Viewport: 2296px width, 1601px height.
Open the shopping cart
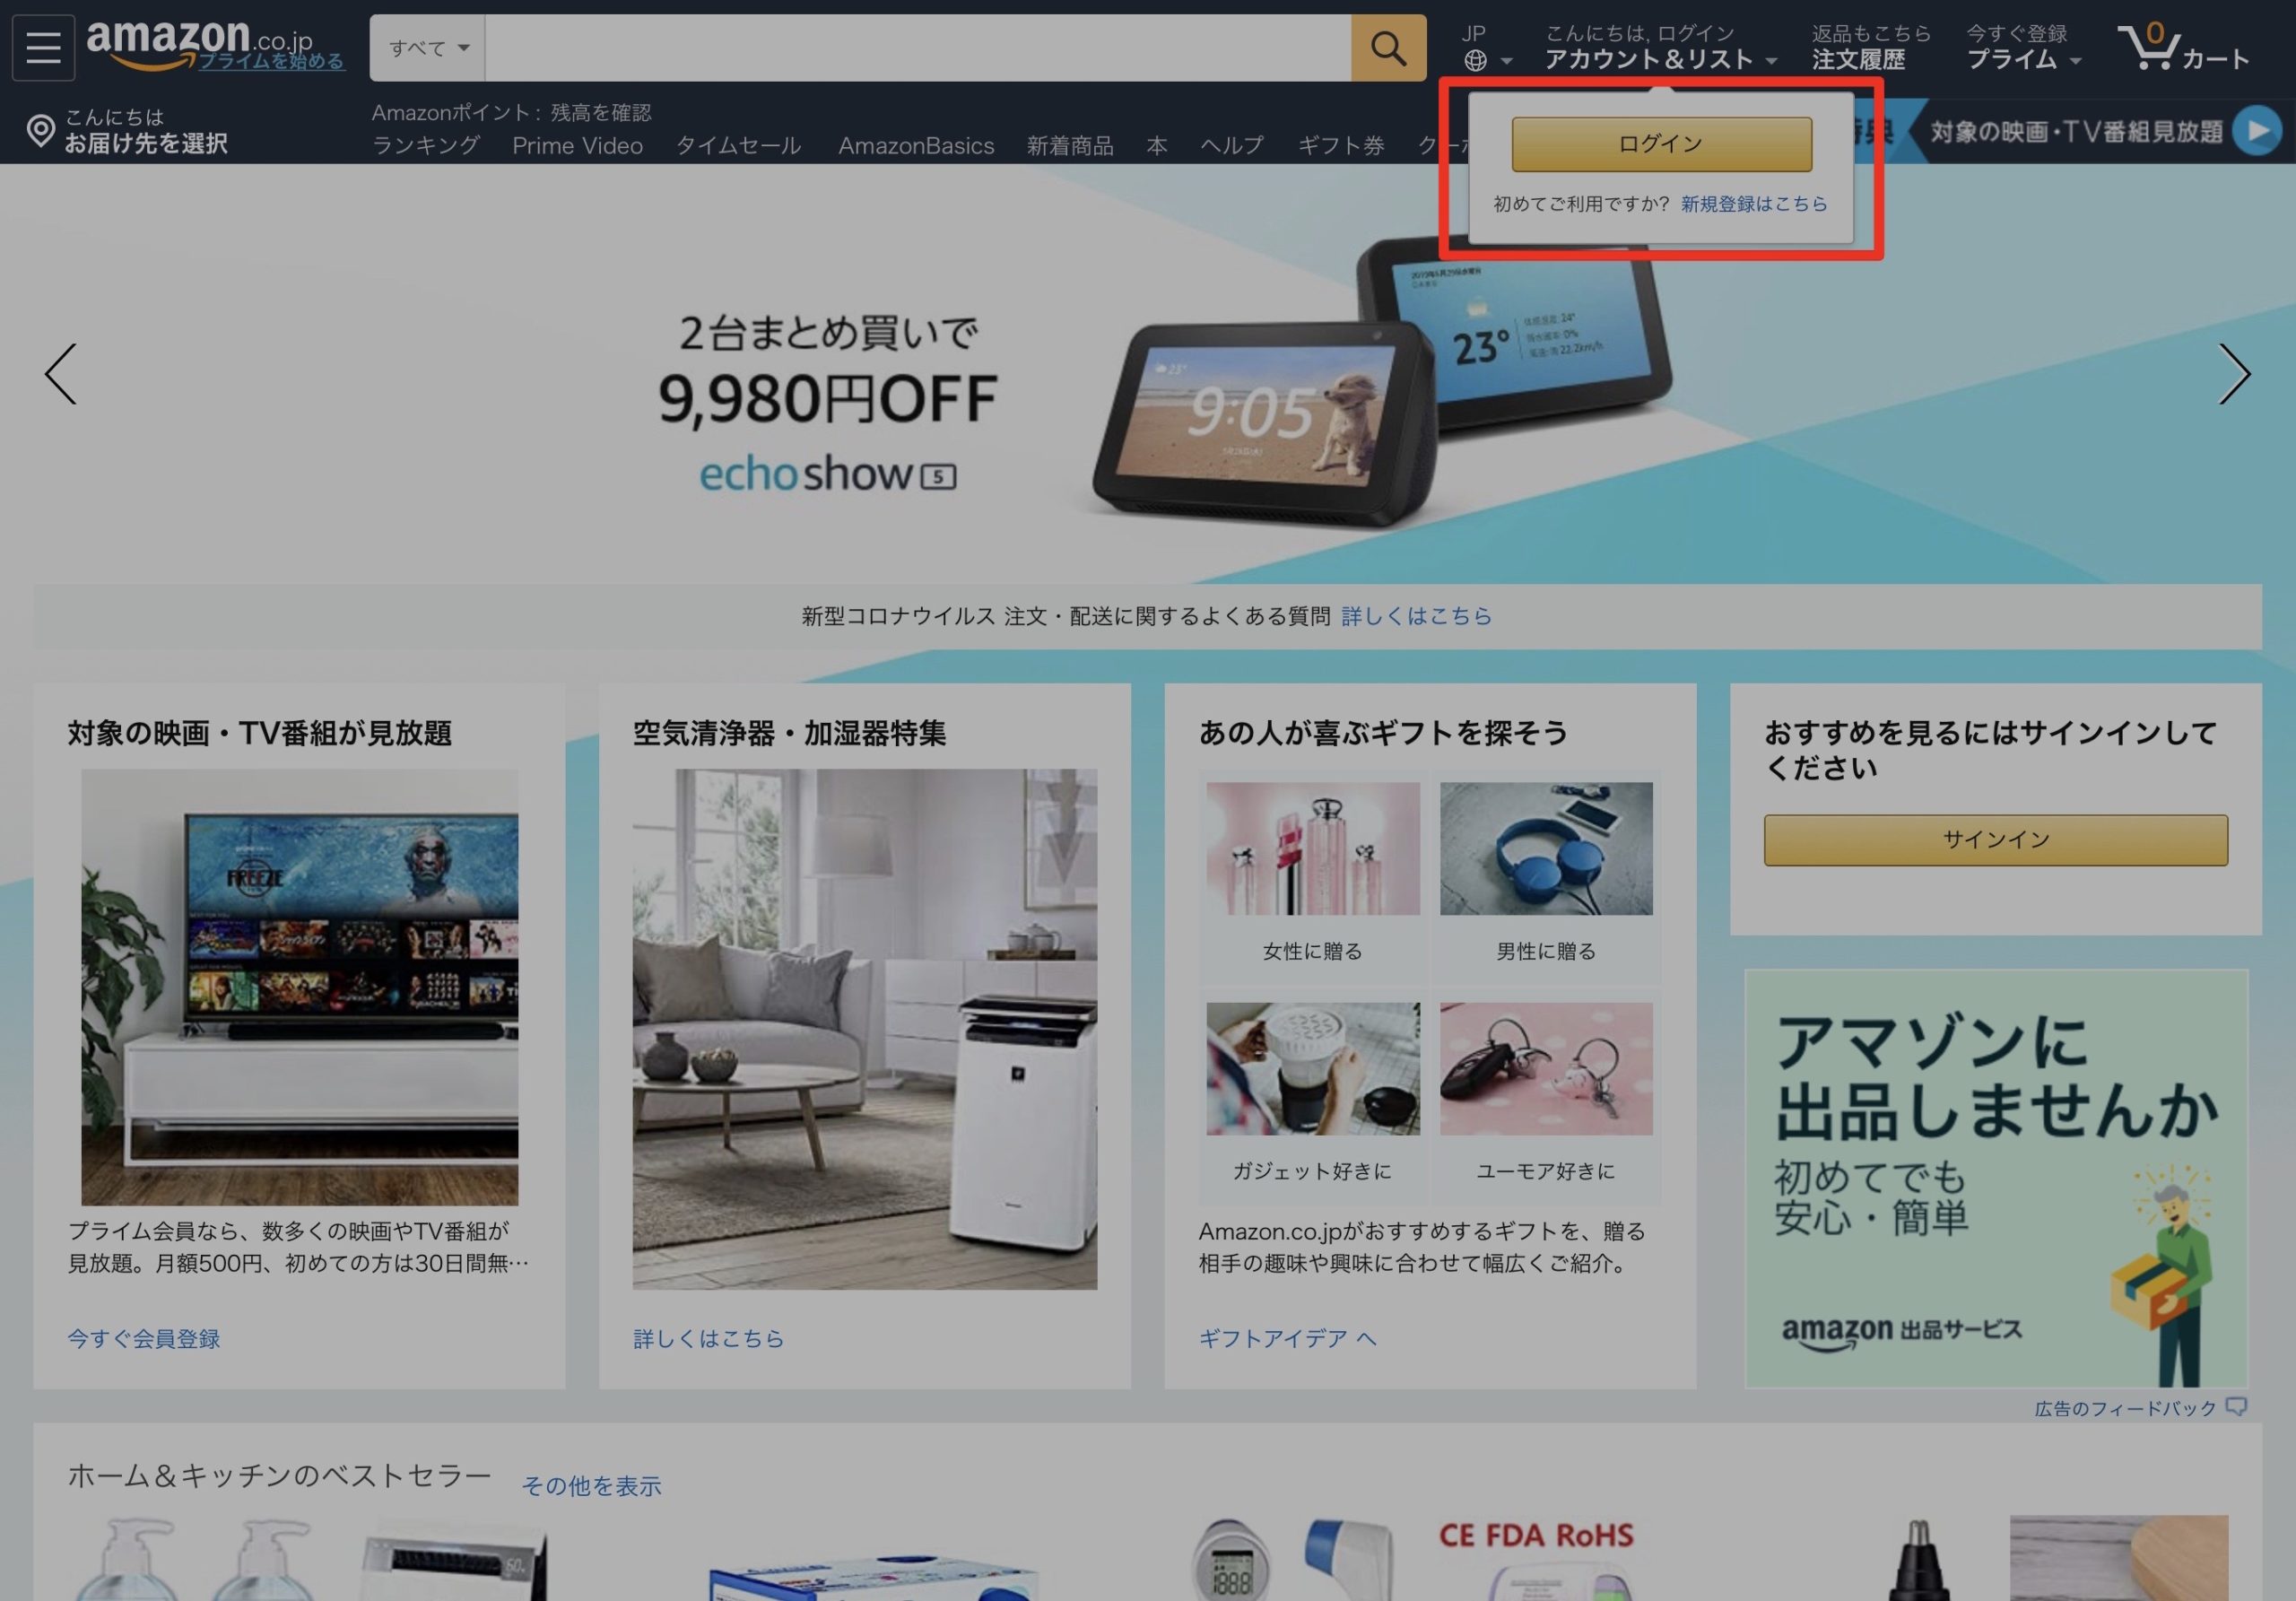(2183, 47)
